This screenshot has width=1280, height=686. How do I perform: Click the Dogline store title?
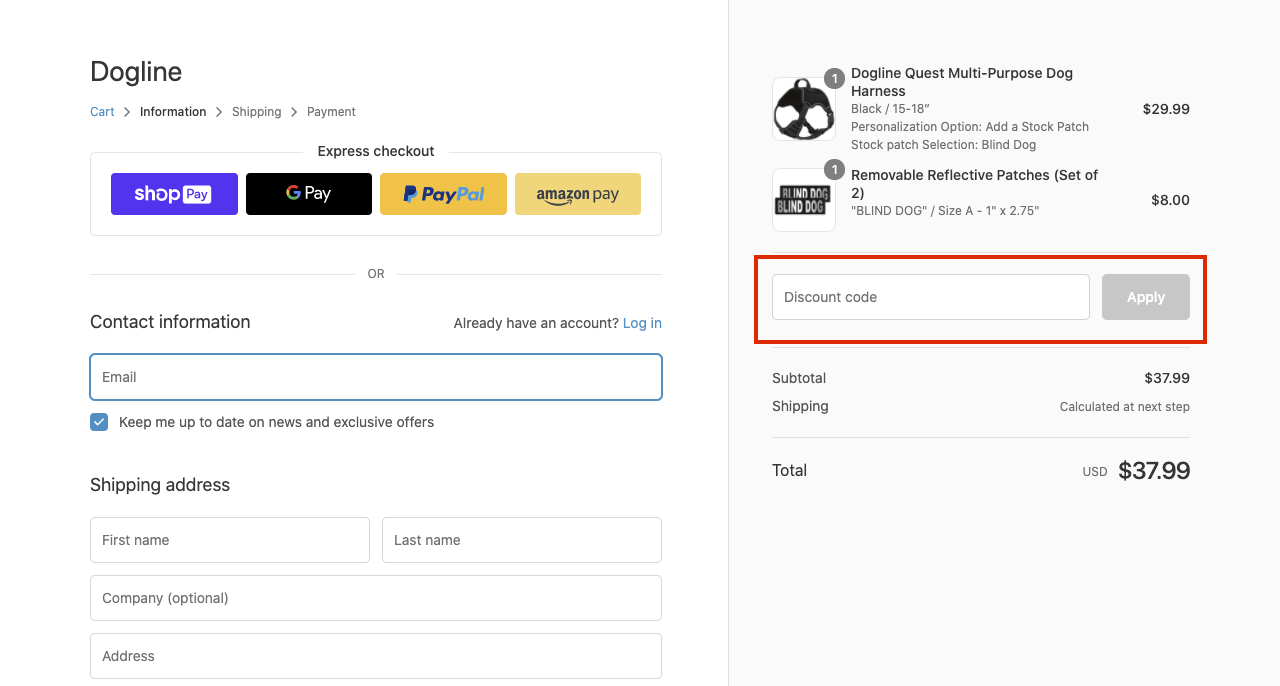(x=136, y=71)
